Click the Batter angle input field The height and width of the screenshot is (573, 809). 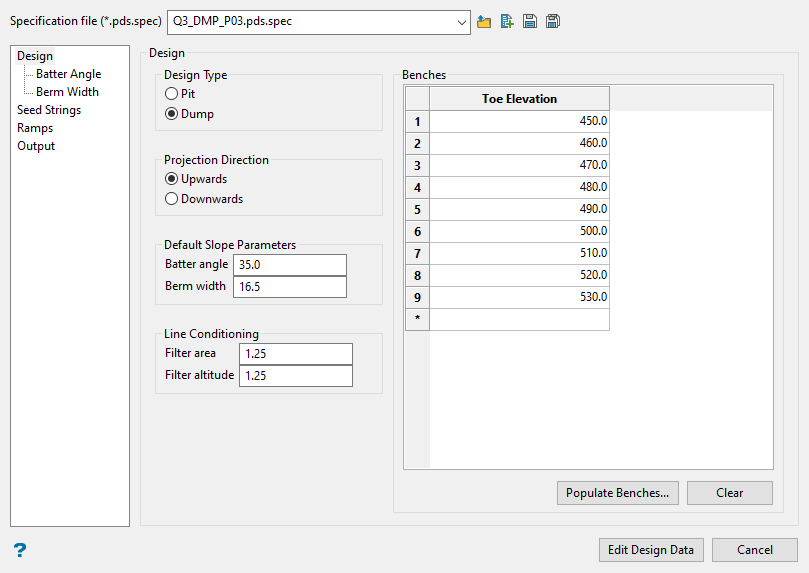pos(289,265)
